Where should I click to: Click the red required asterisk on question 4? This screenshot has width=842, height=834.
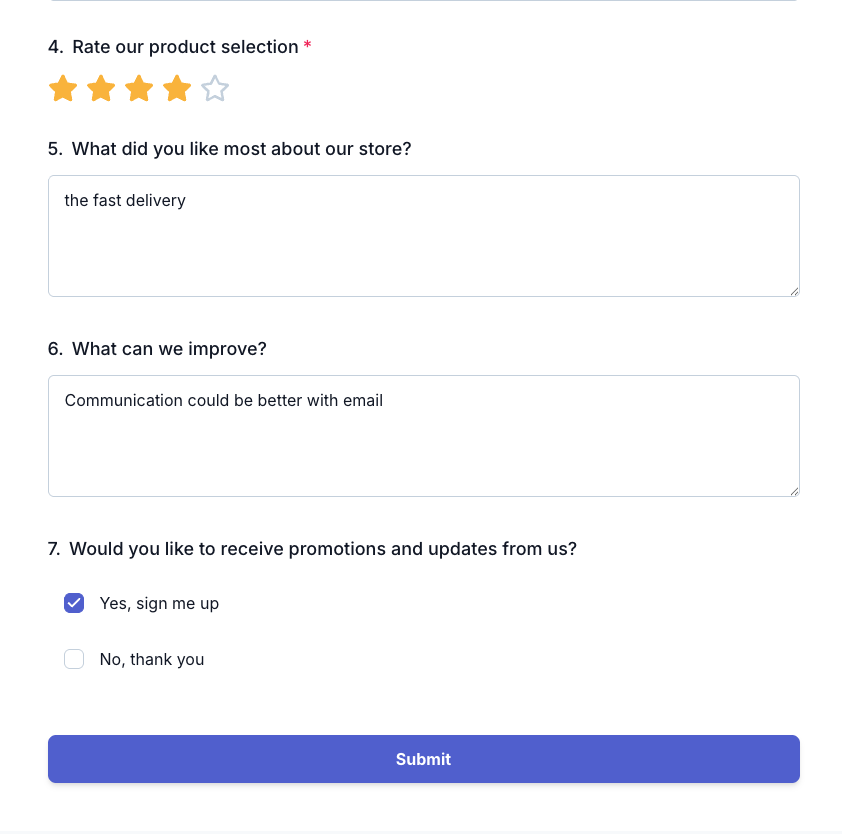coord(307,46)
